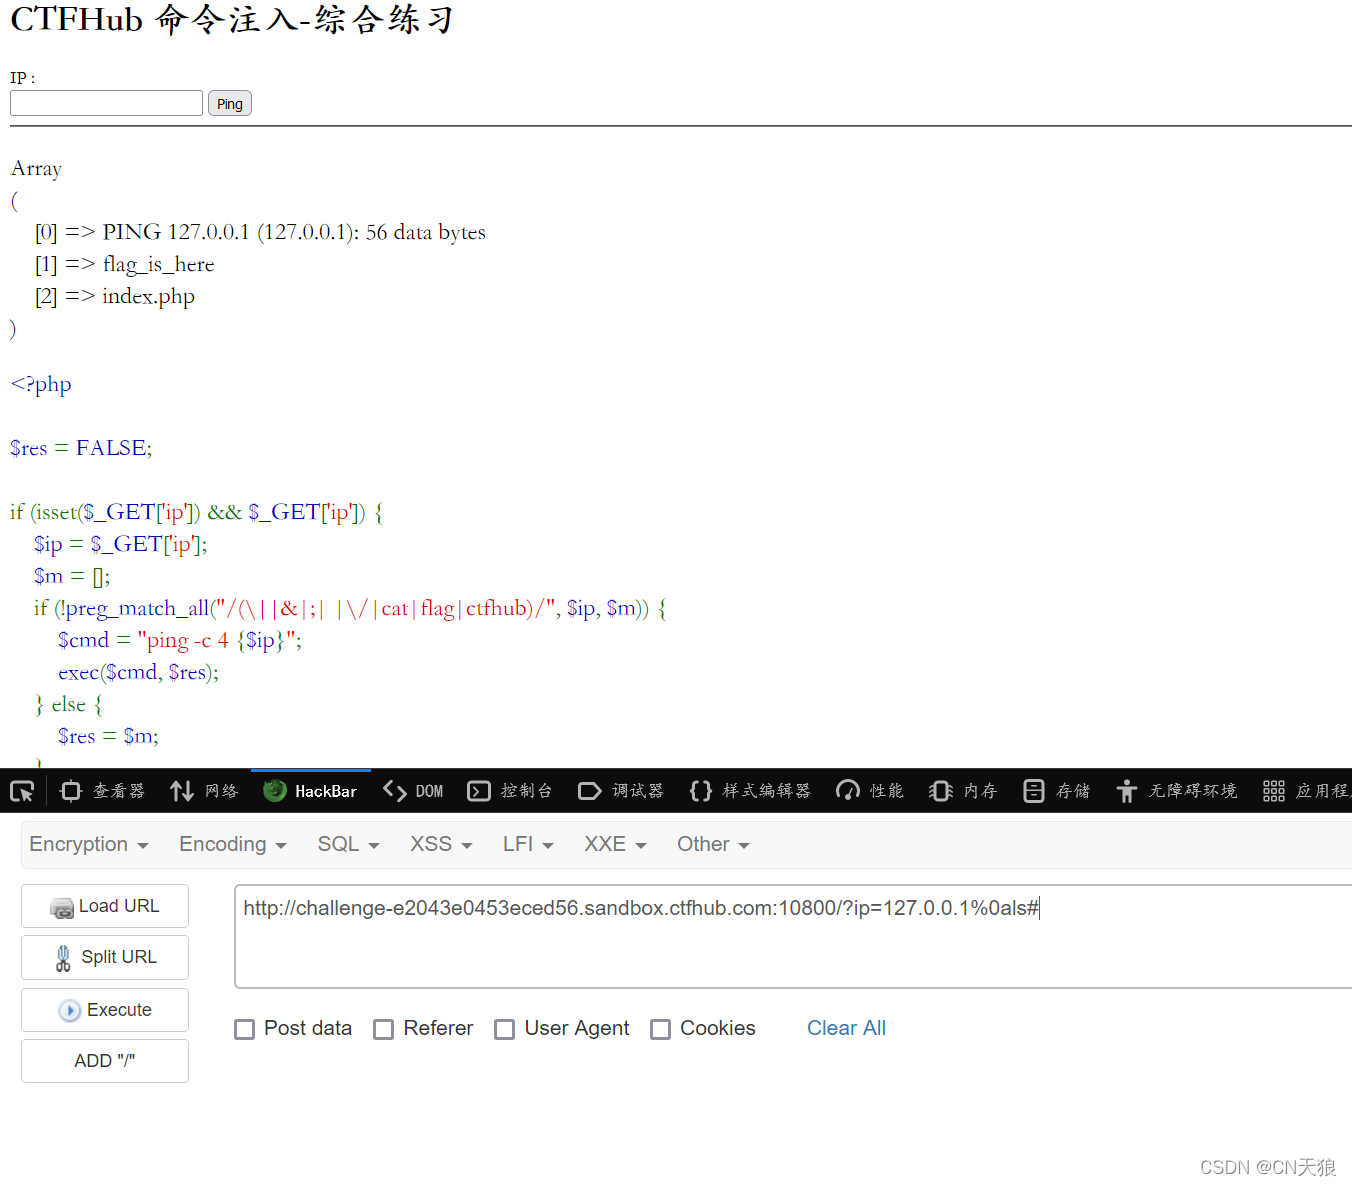Expand the Encryption dropdown menu

89,844
